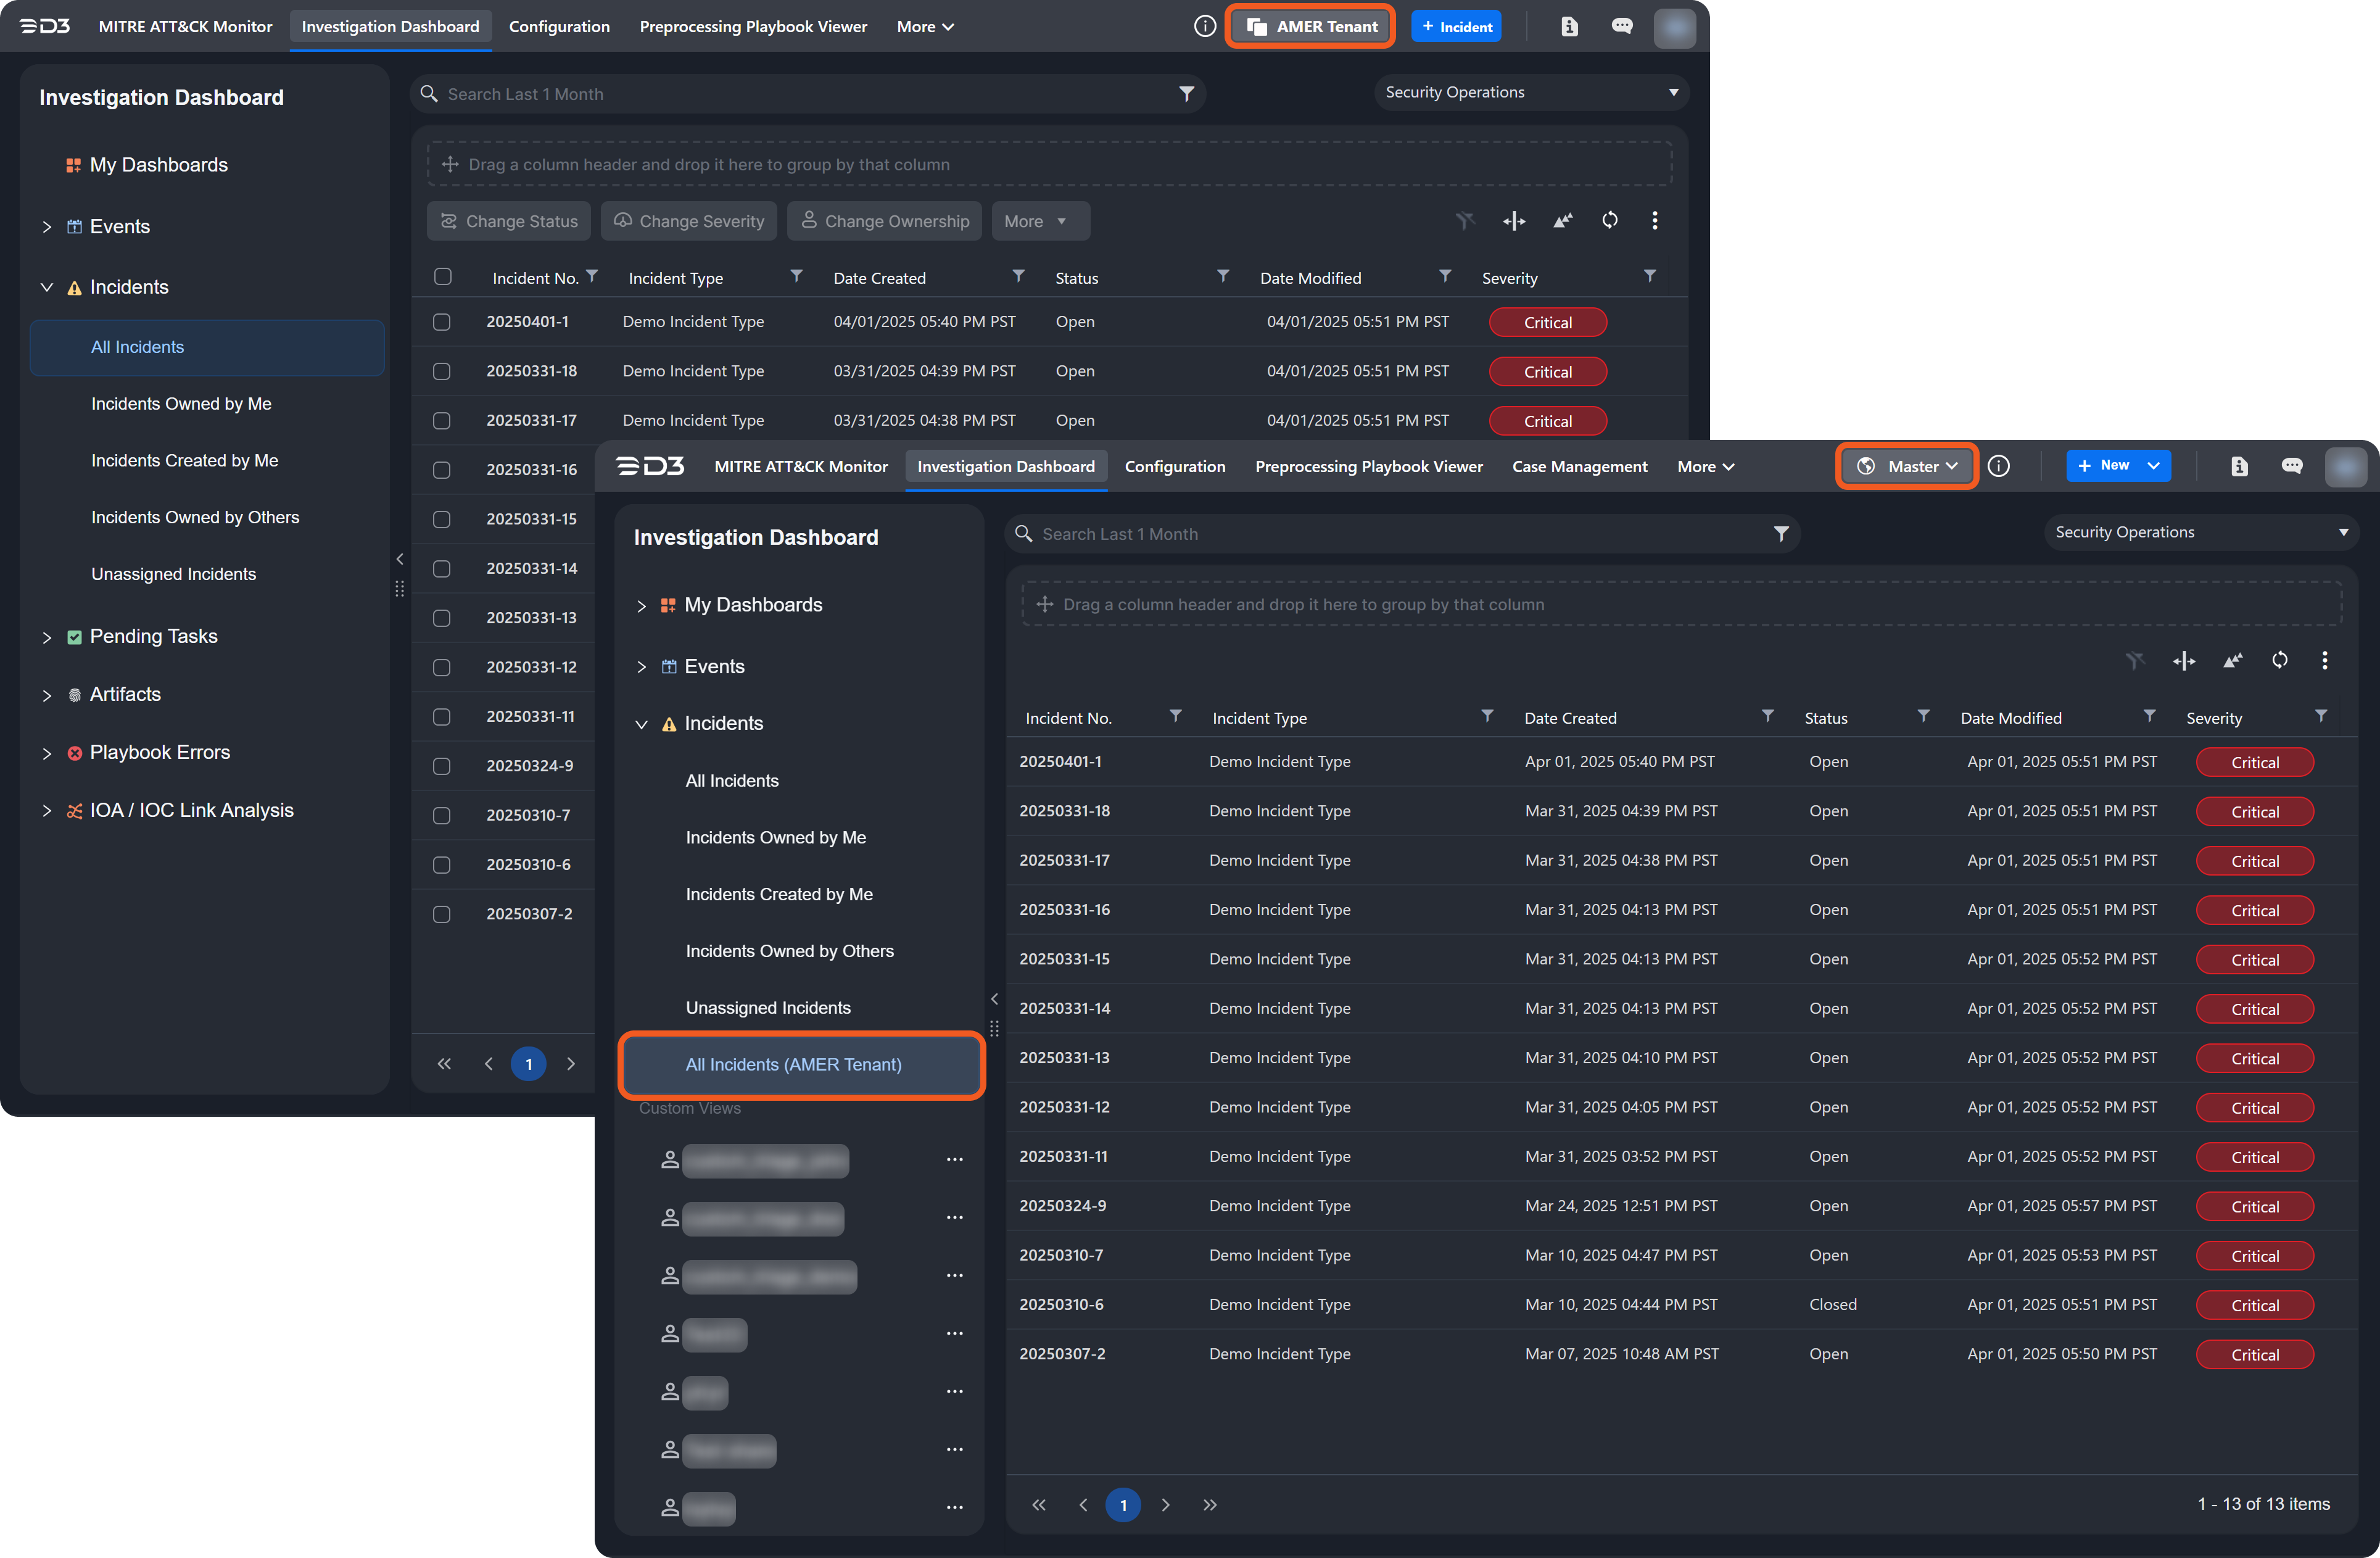Toggle the select-all checkbox in grid header

click(442, 277)
